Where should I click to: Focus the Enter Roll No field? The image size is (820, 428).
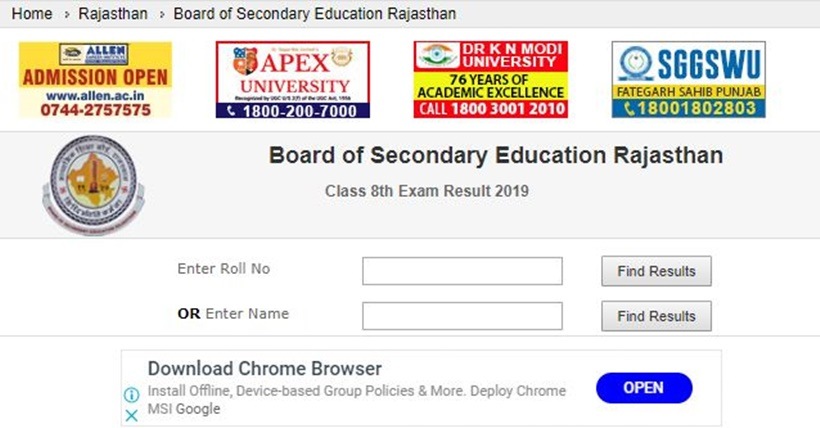[x=462, y=271]
